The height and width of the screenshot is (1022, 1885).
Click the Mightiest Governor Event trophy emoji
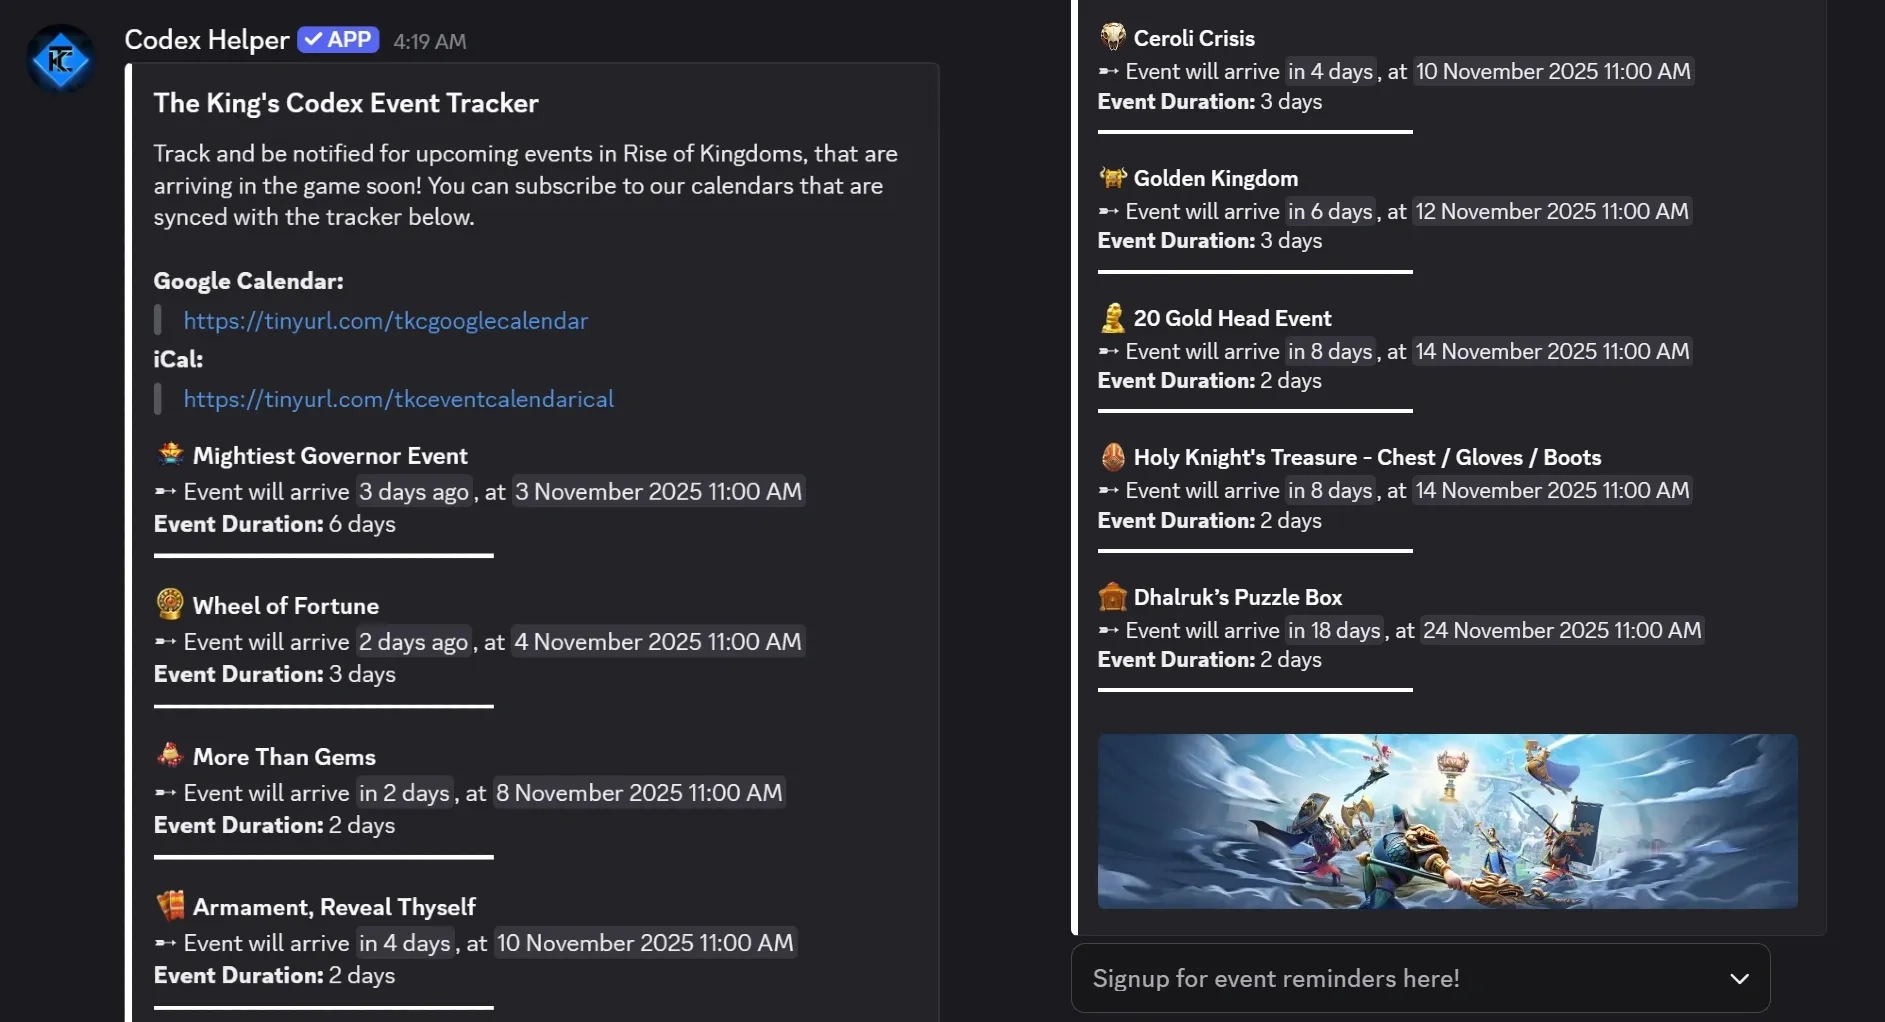169,455
